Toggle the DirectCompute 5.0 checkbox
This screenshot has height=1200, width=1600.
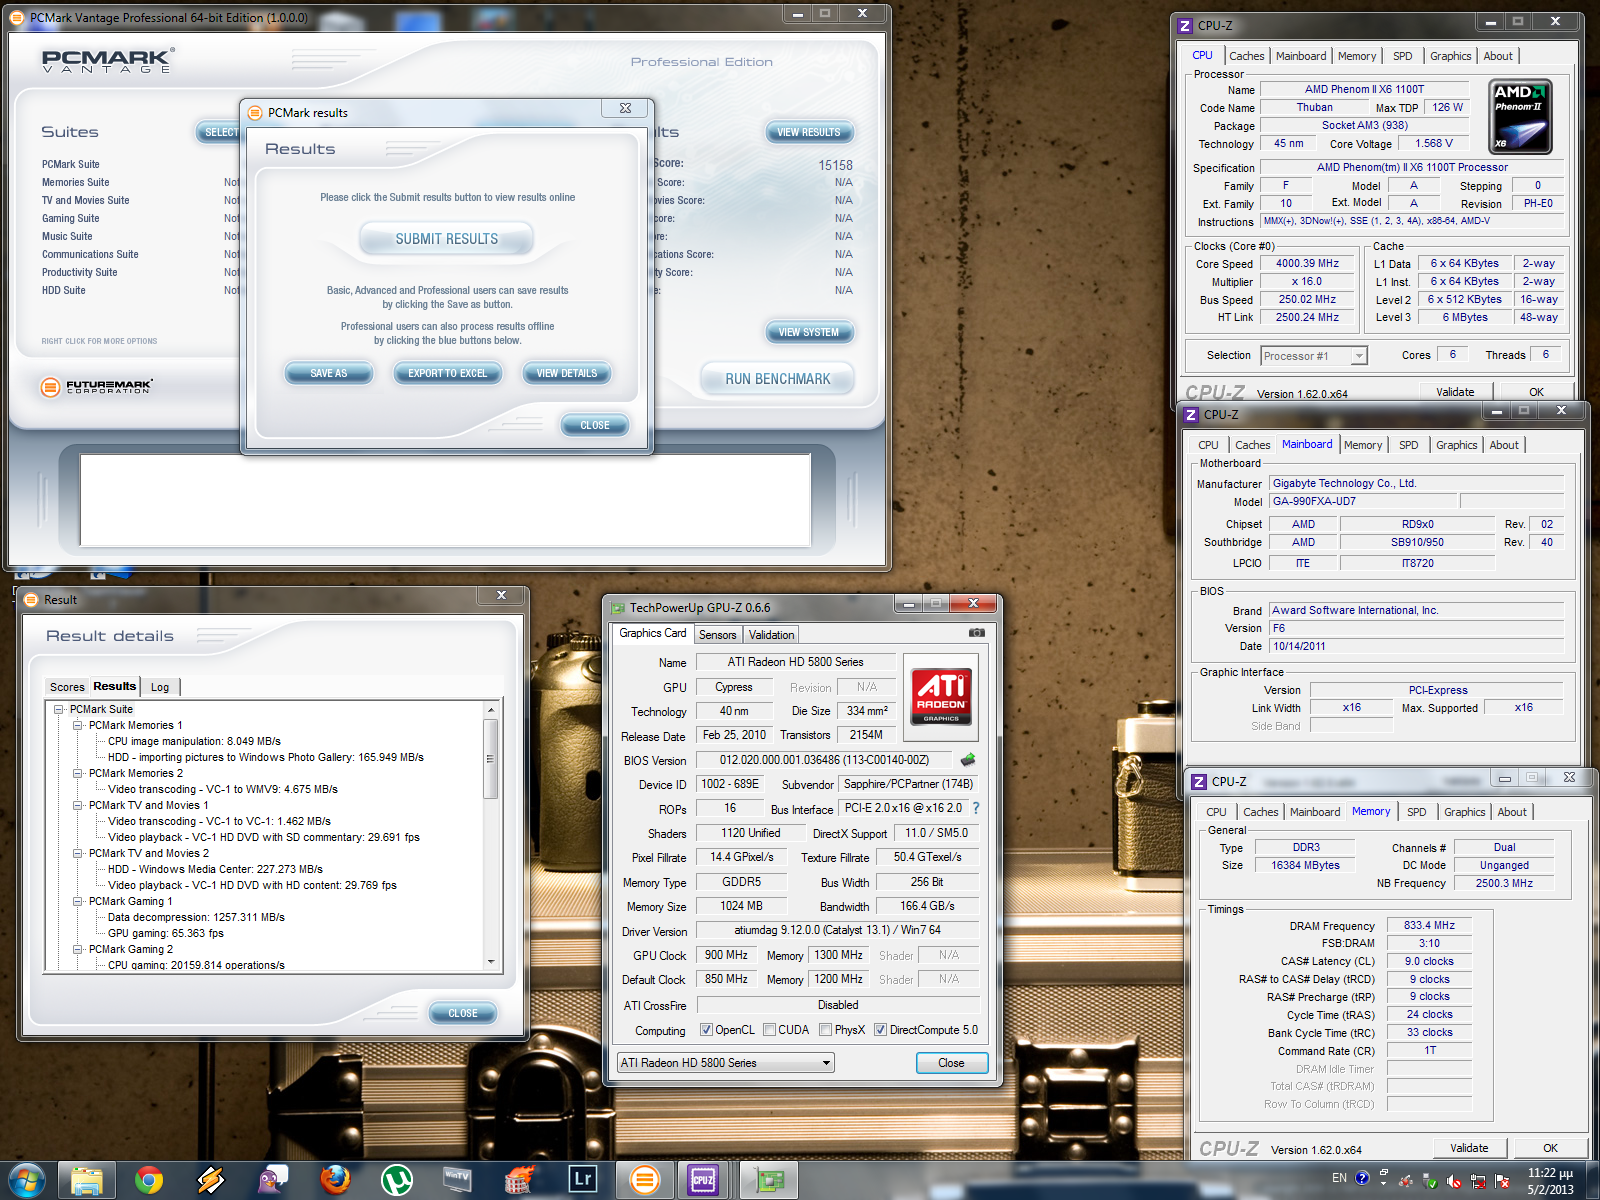(880, 1030)
